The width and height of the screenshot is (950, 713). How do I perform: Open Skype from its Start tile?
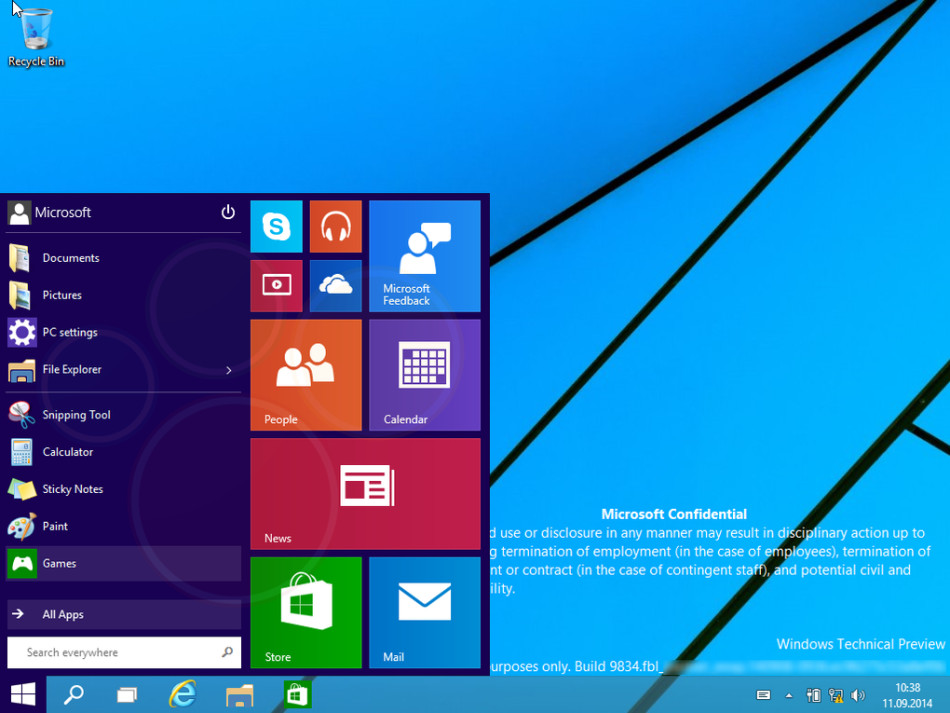pos(276,226)
